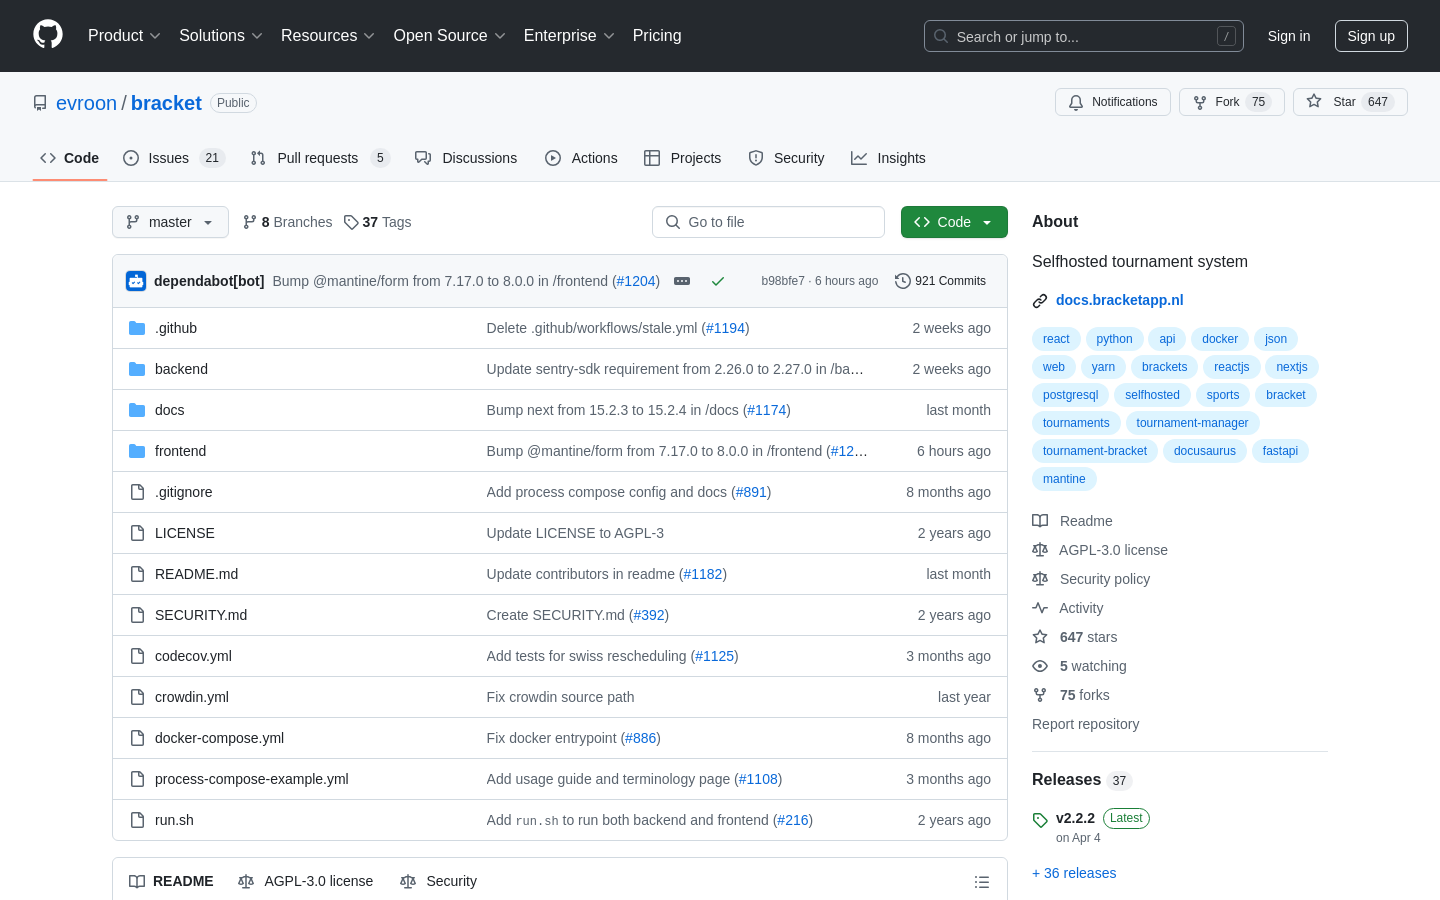Viewport: 1440px width, 900px height.
Task: Click the Sign up button
Action: (1371, 36)
